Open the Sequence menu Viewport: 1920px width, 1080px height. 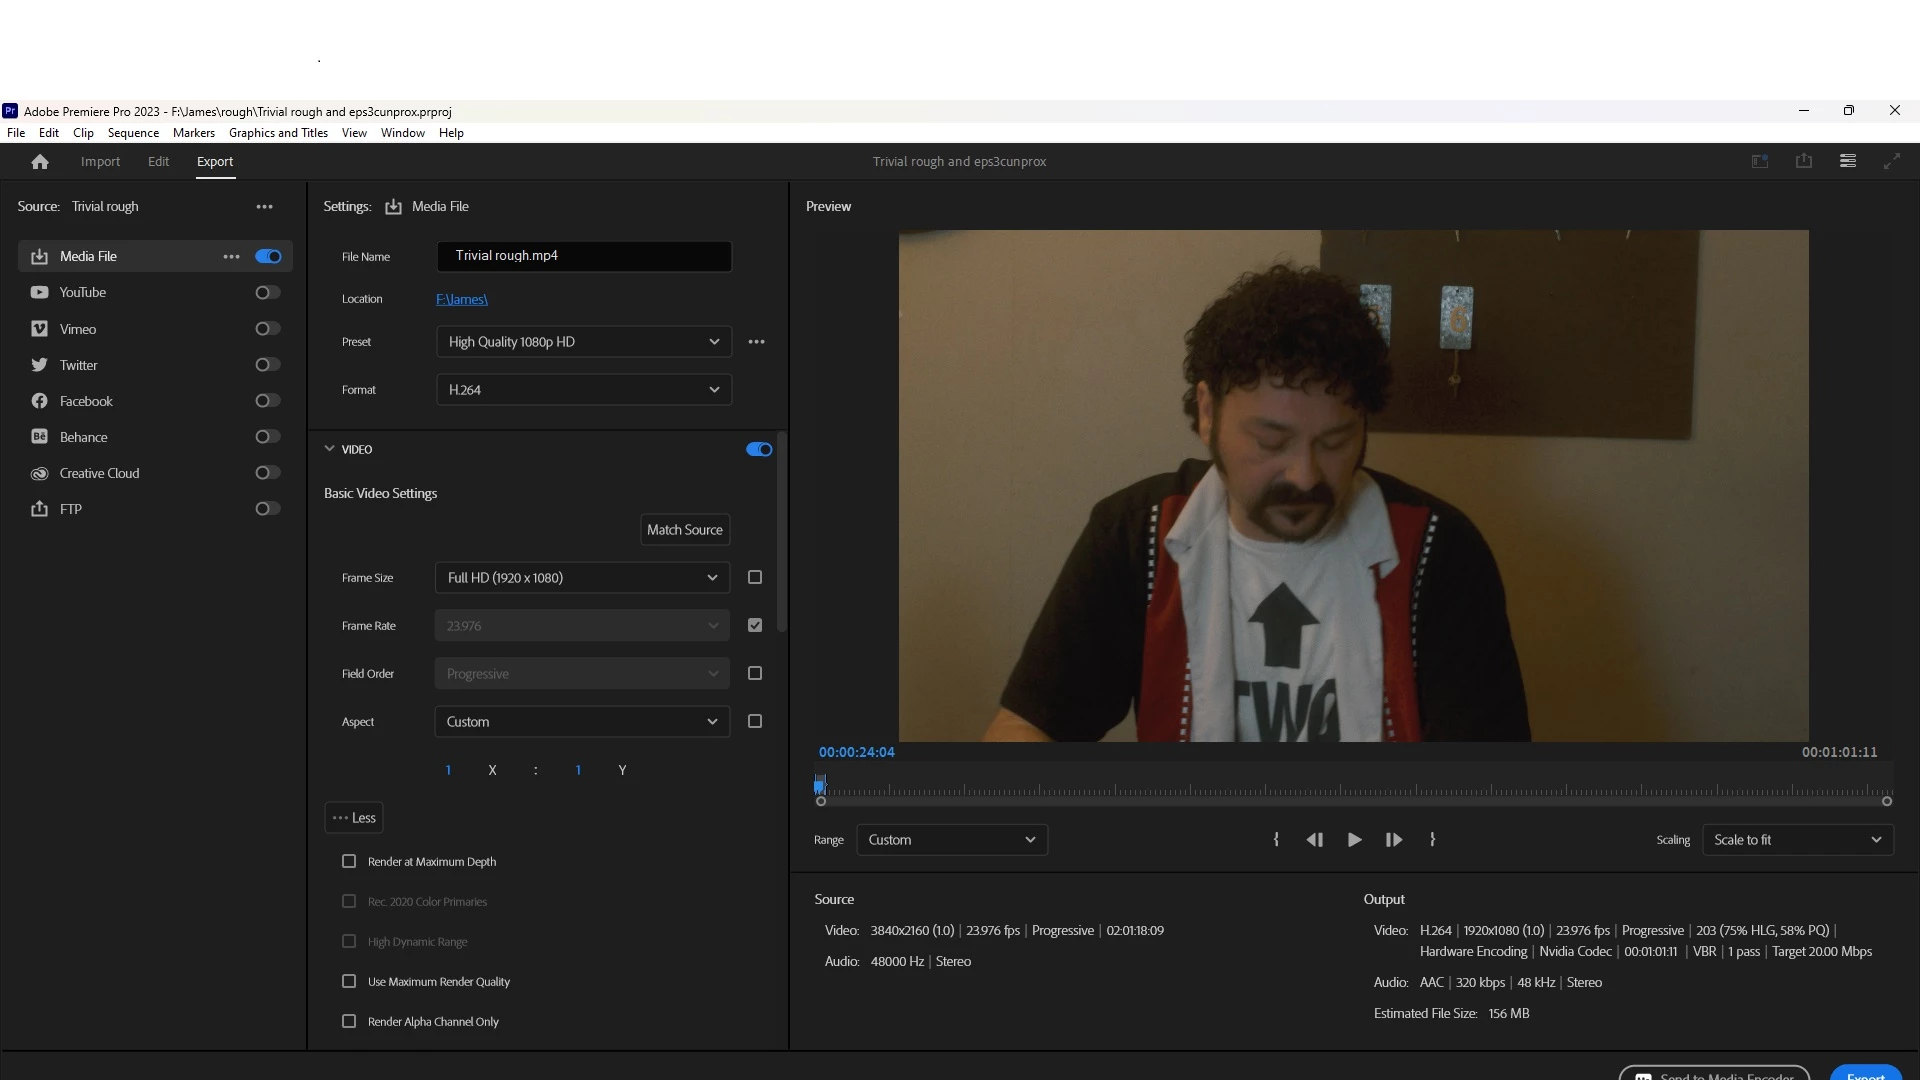click(x=133, y=133)
